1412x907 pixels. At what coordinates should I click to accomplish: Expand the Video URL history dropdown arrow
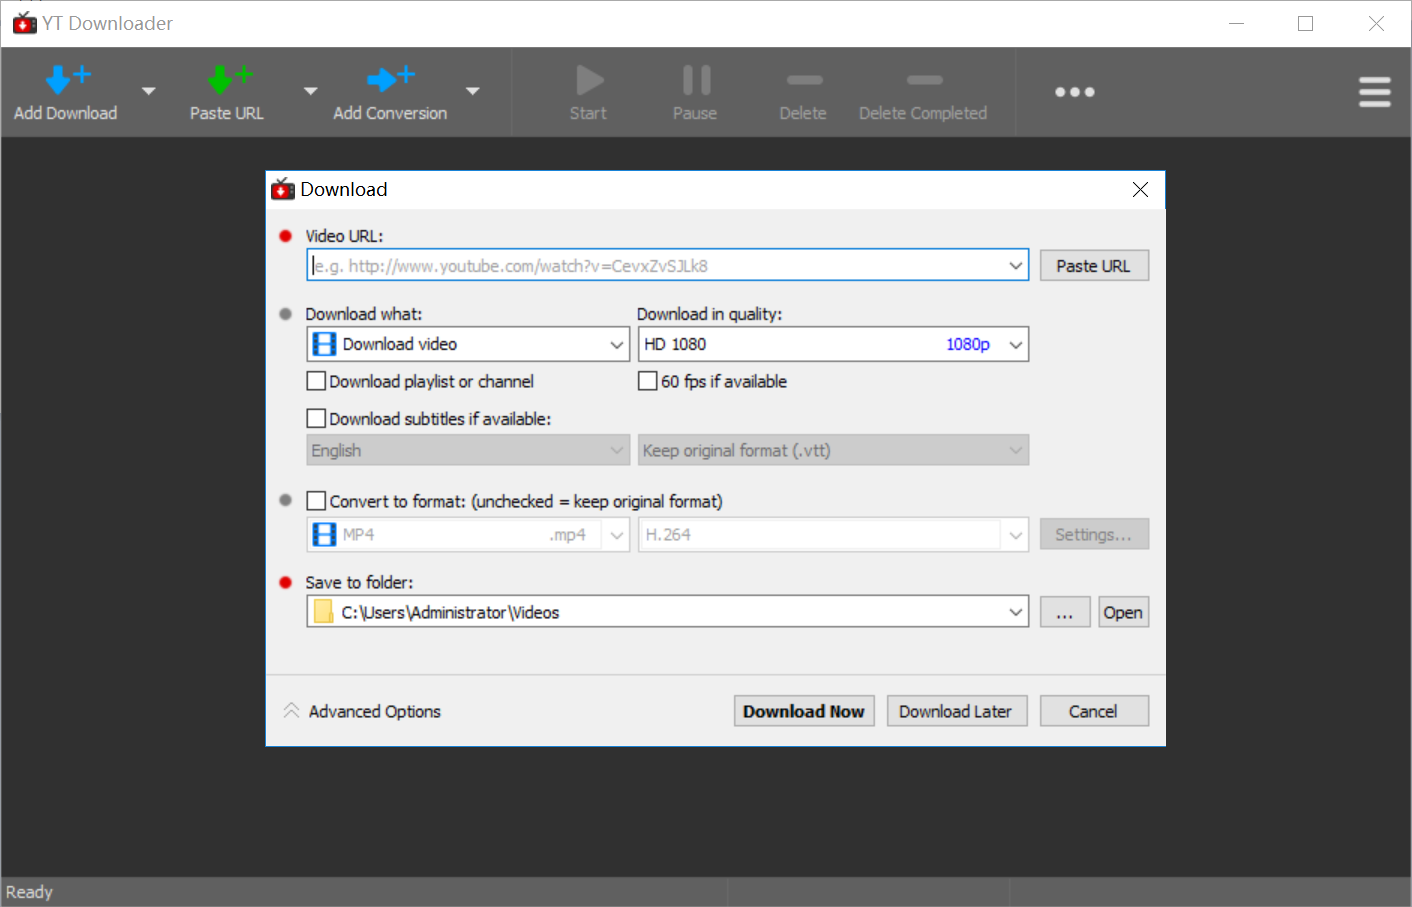[x=1016, y=266]
